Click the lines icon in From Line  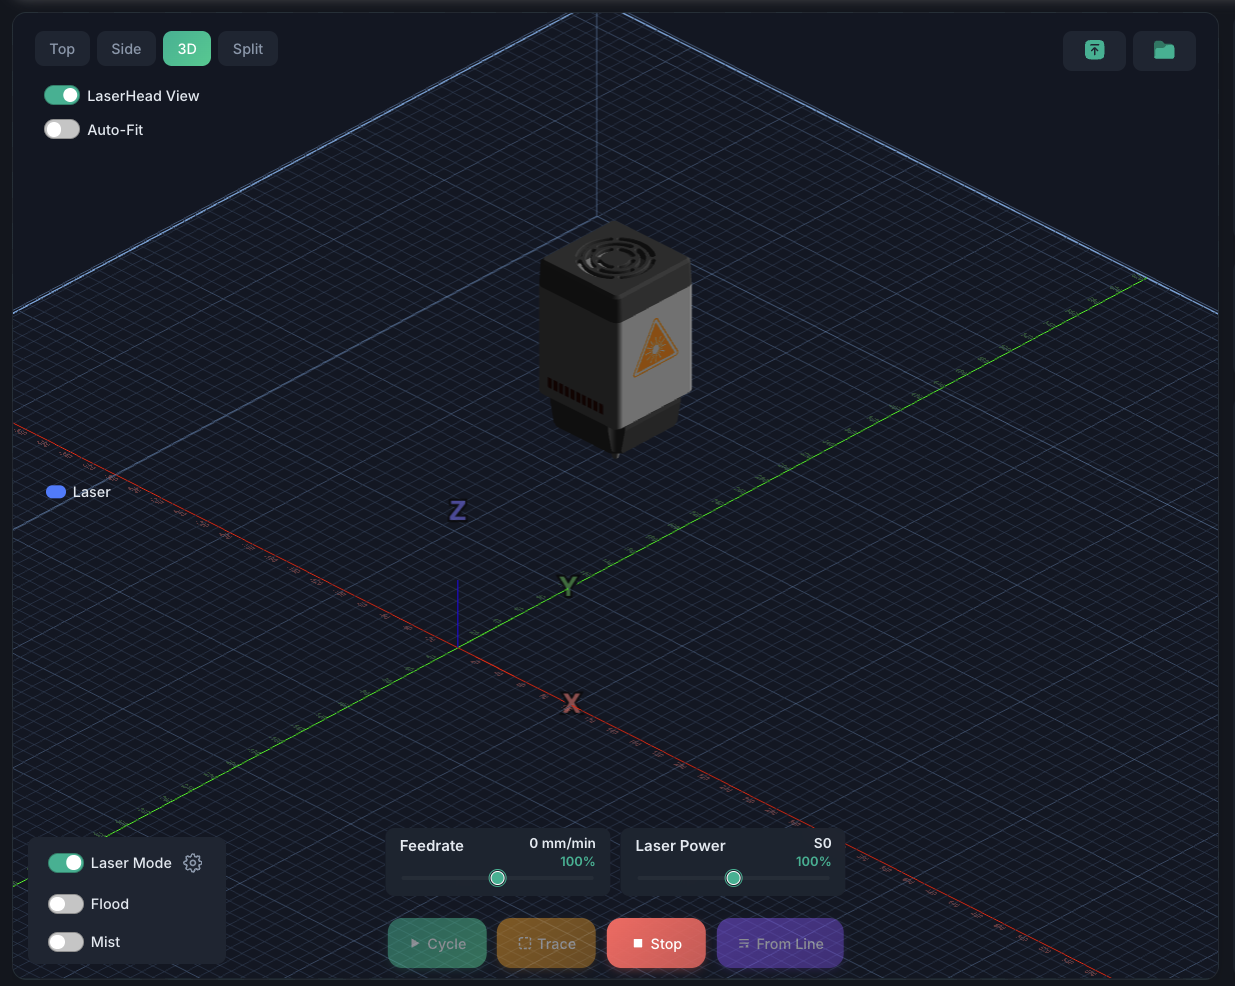click(x=744, y=943)
